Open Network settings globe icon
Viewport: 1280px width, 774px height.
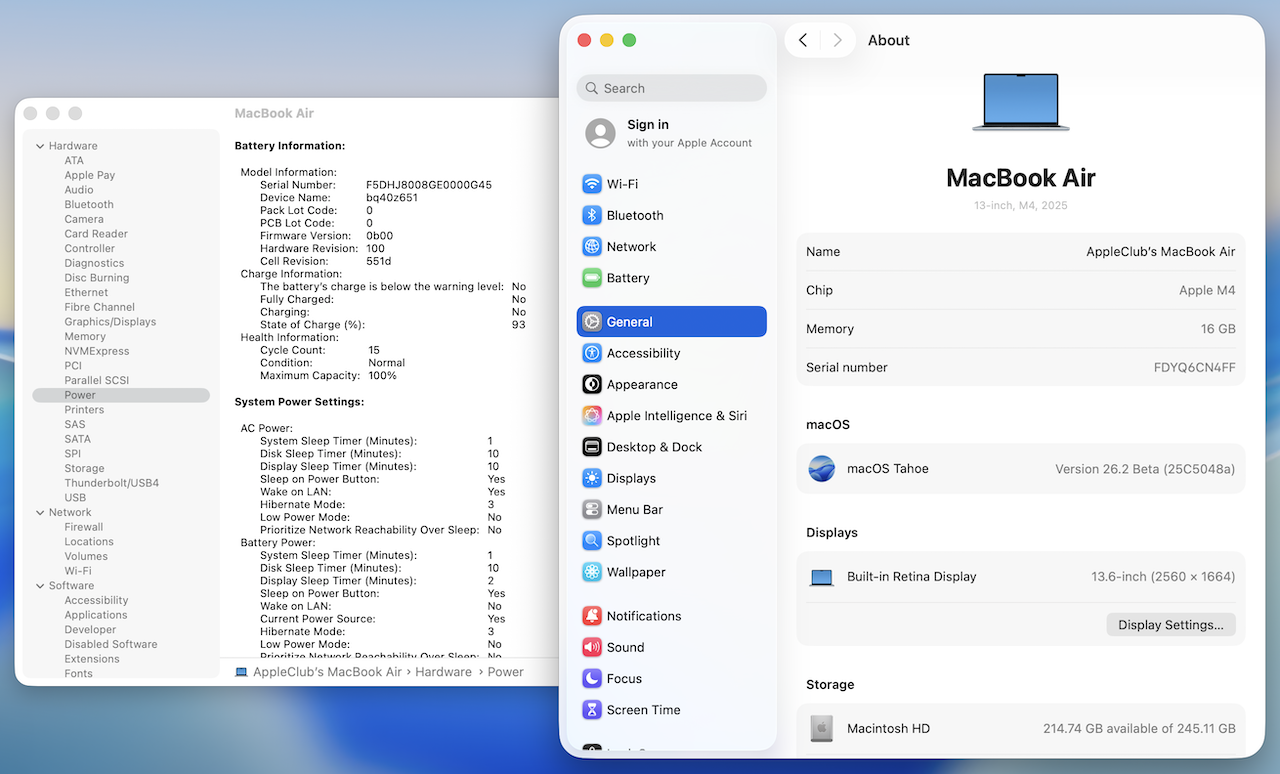[x=592, y=247]
